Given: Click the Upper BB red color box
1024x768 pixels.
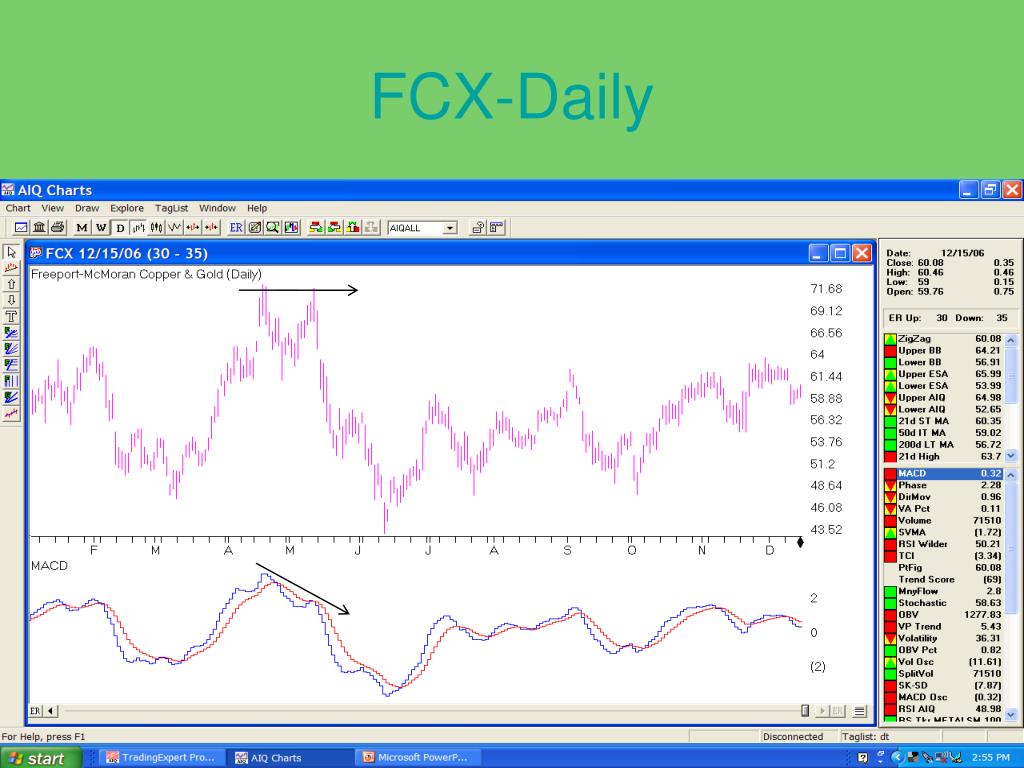Looking at the screenshot, I should [x=890, y=351].
